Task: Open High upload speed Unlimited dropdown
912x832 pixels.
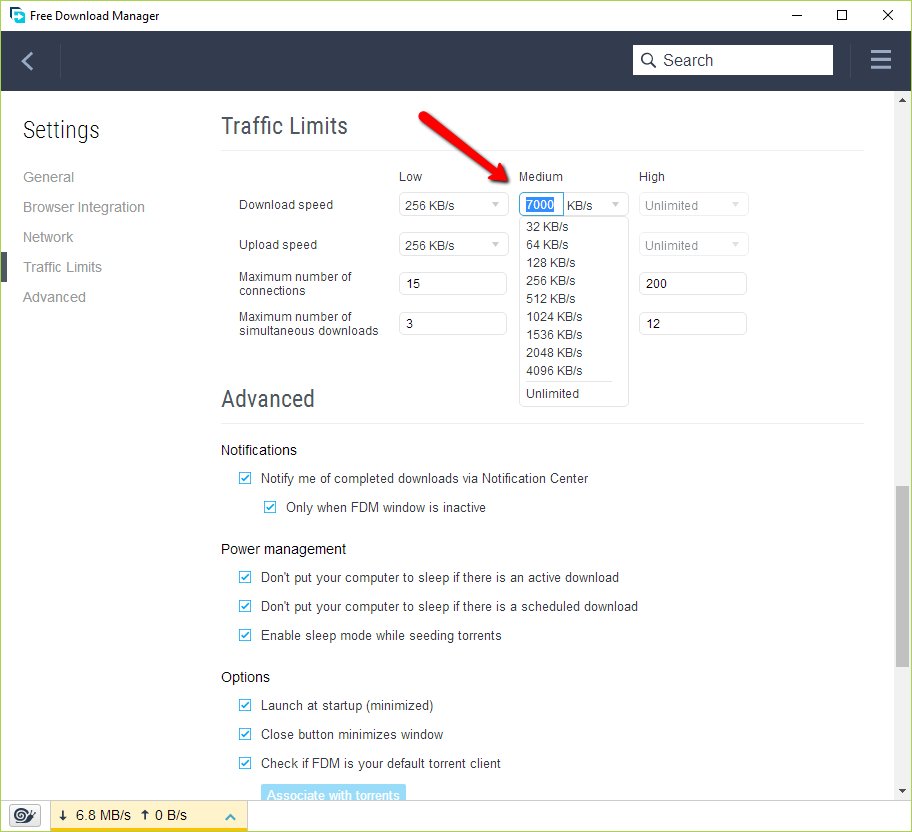Action: 693,245
